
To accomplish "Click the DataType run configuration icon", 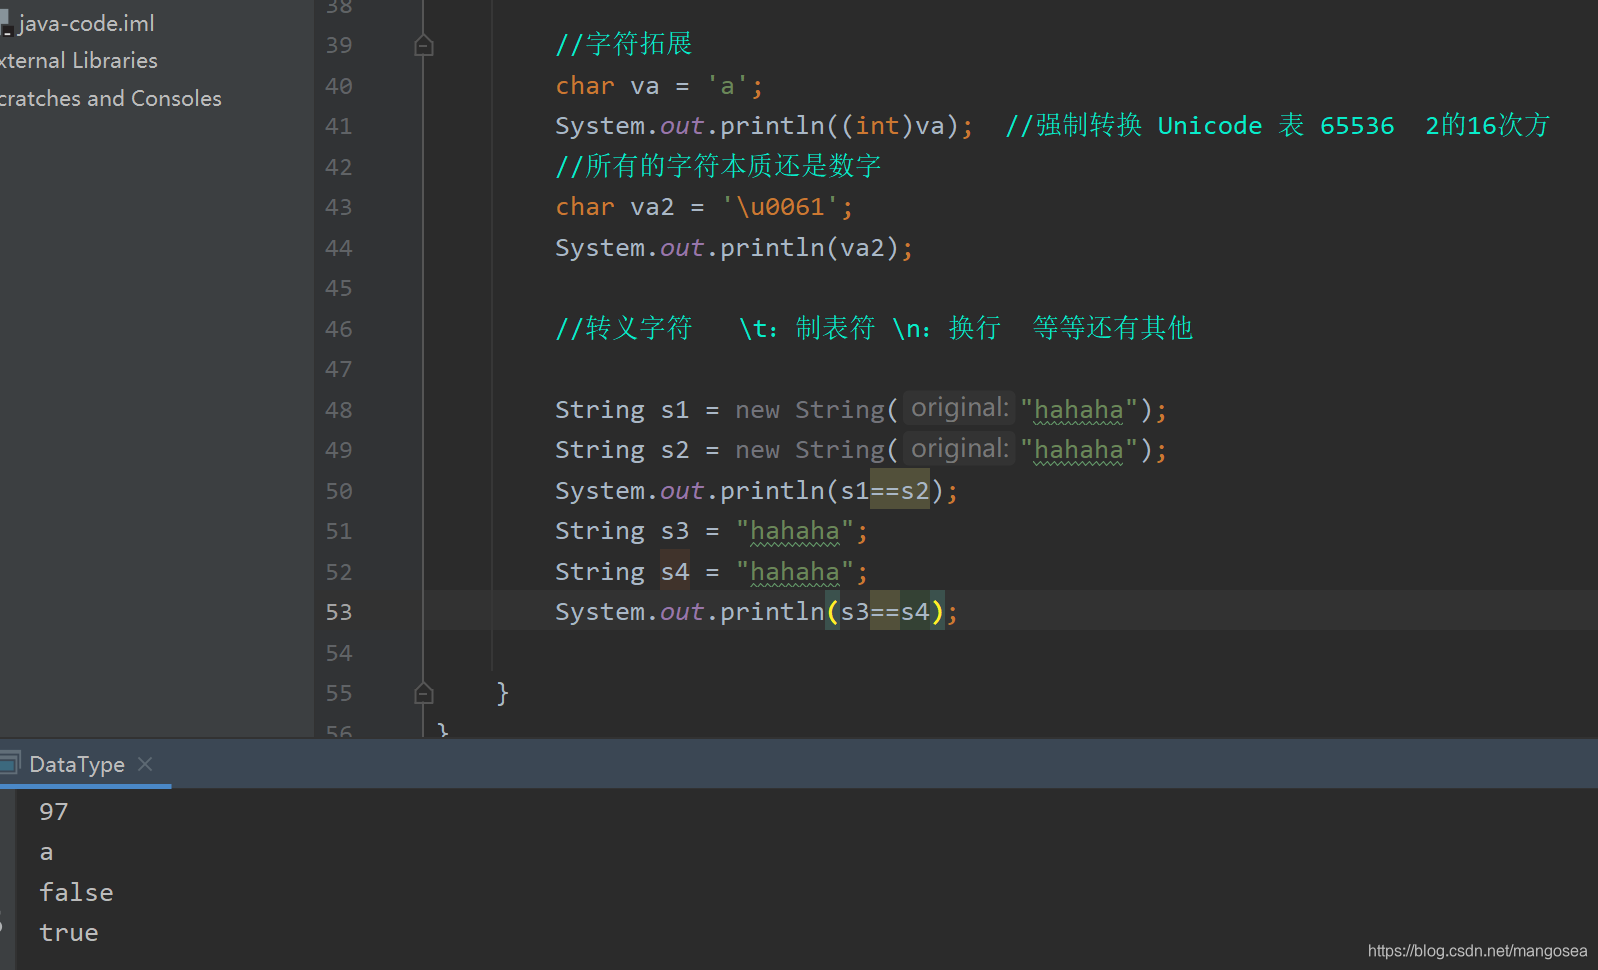I will (10, 764).
